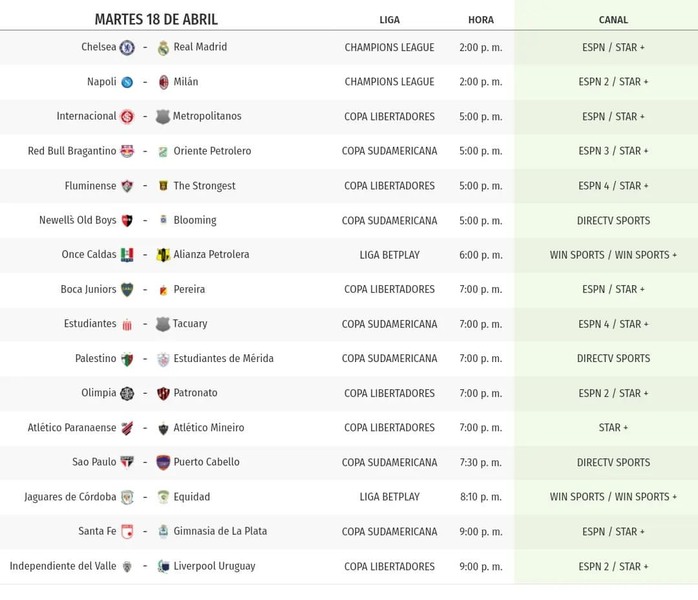This screenshot has height=600, width=698.
Task: Select the LIGA column header
Action: [x=390, y=20]
